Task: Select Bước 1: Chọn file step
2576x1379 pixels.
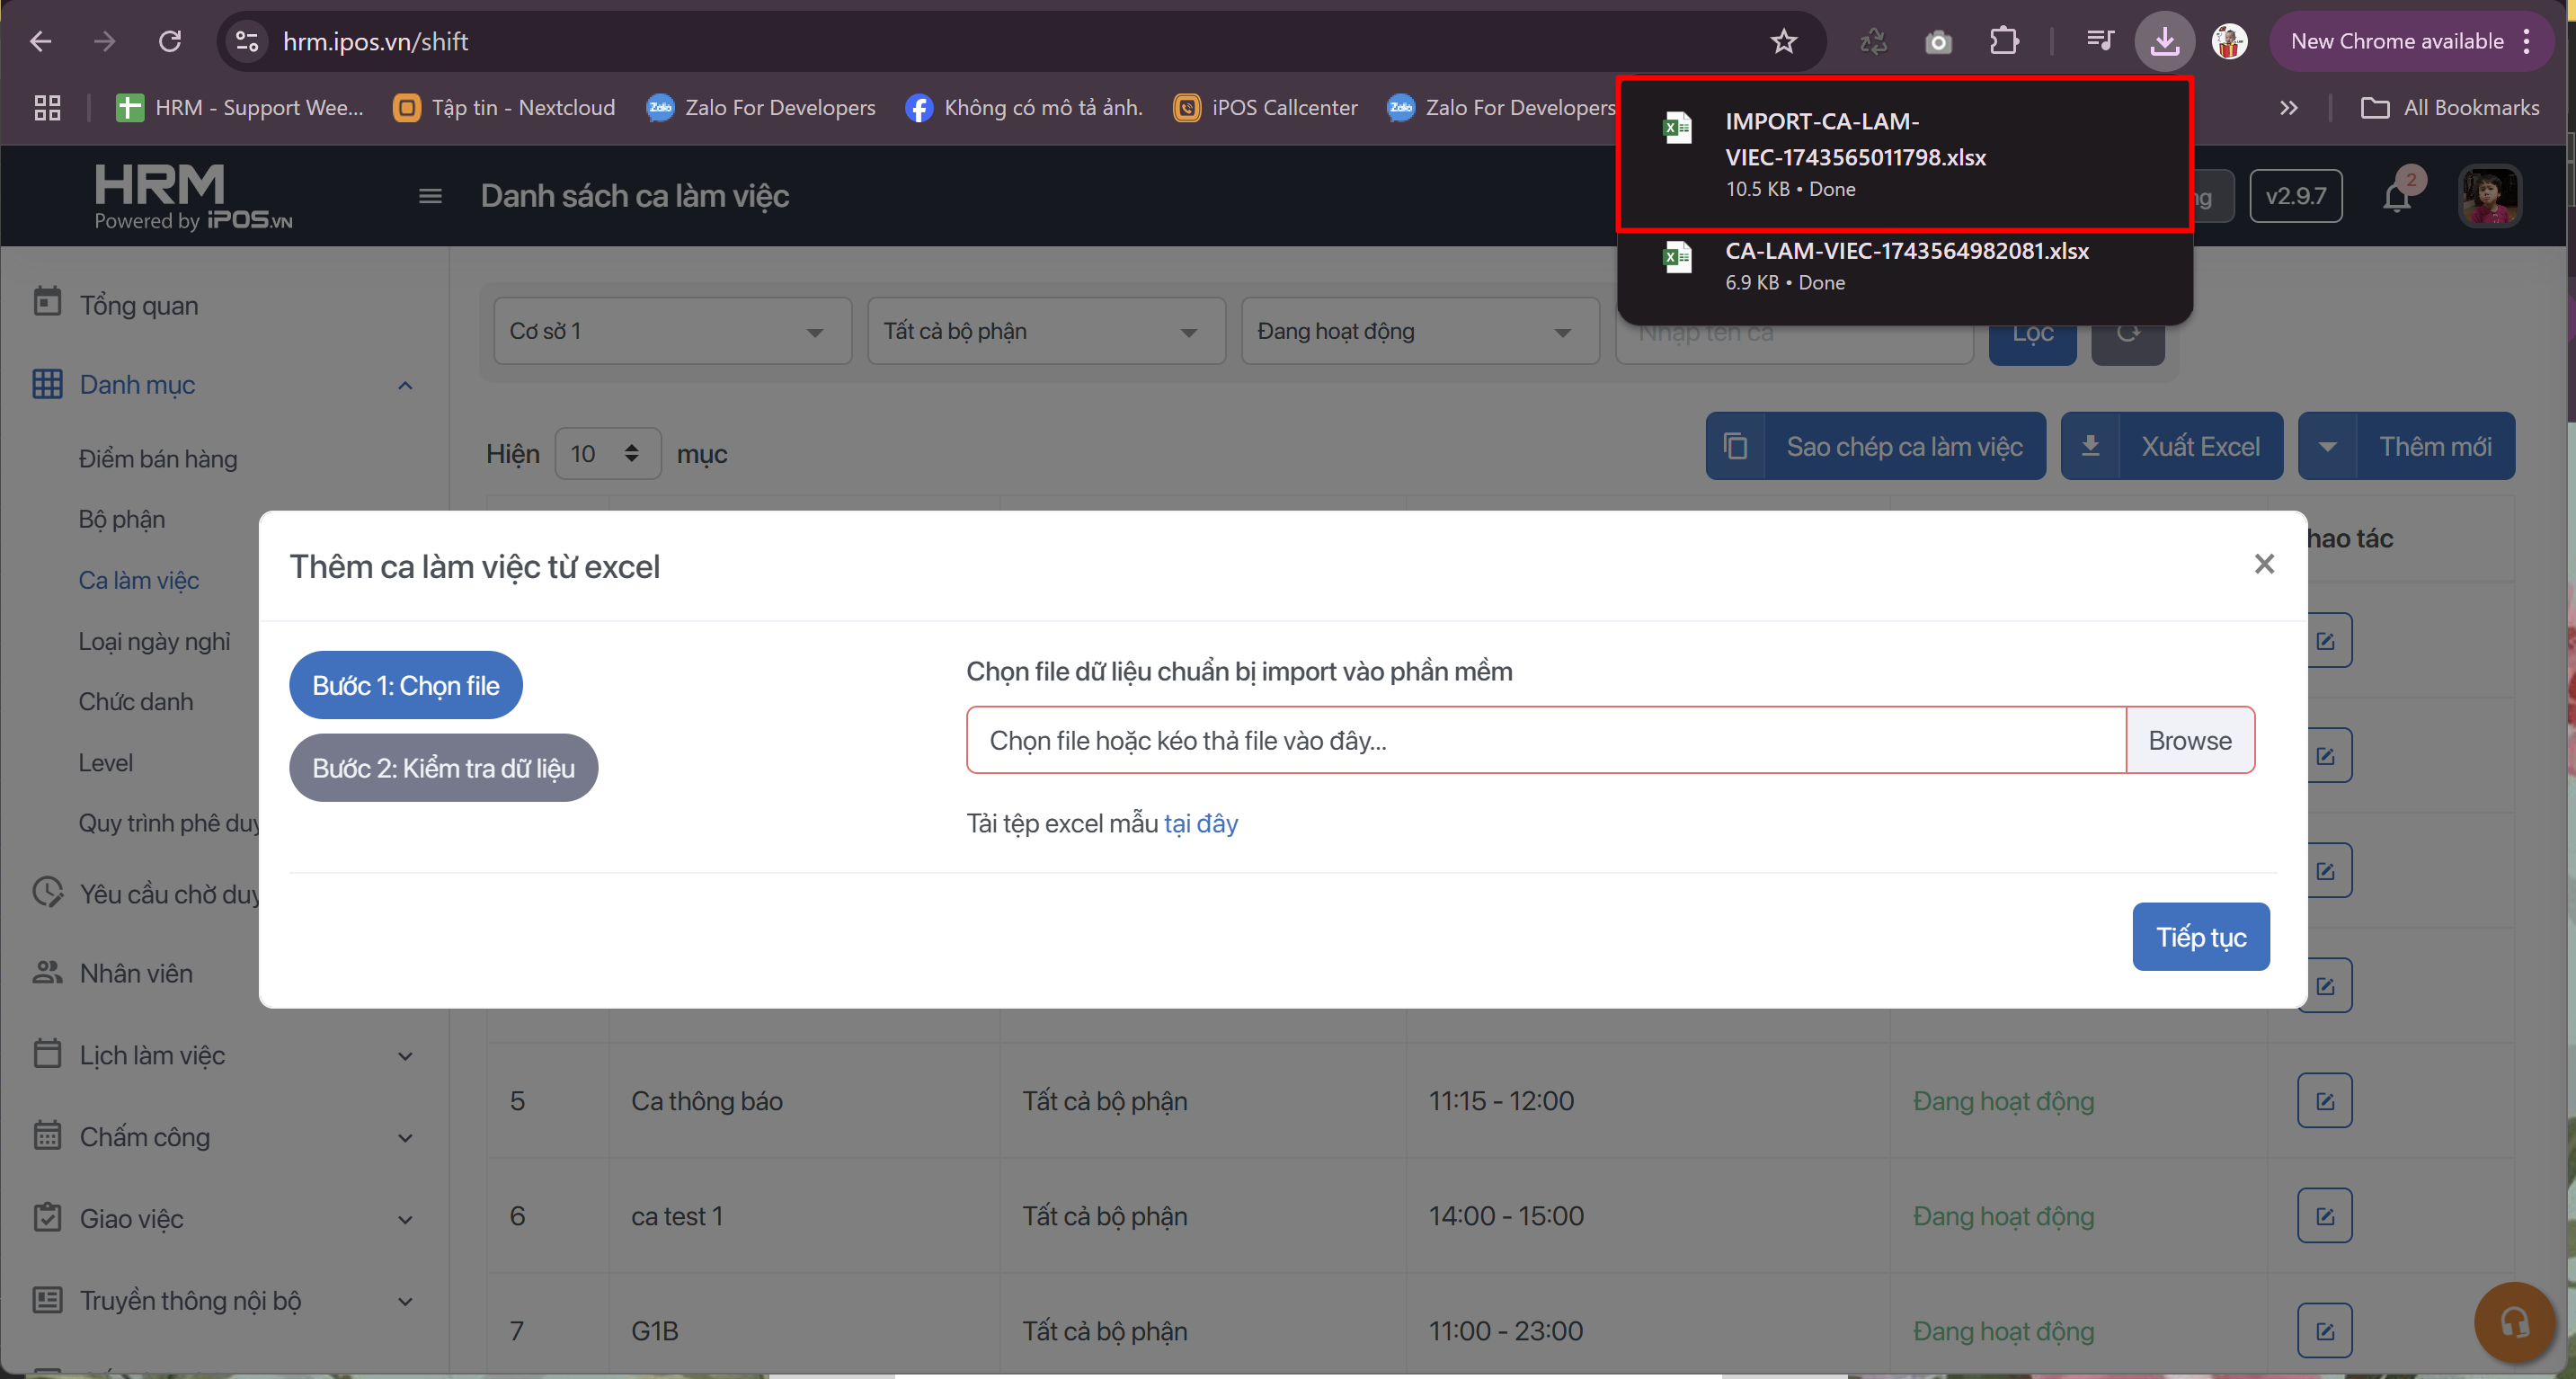Action: 405,685
